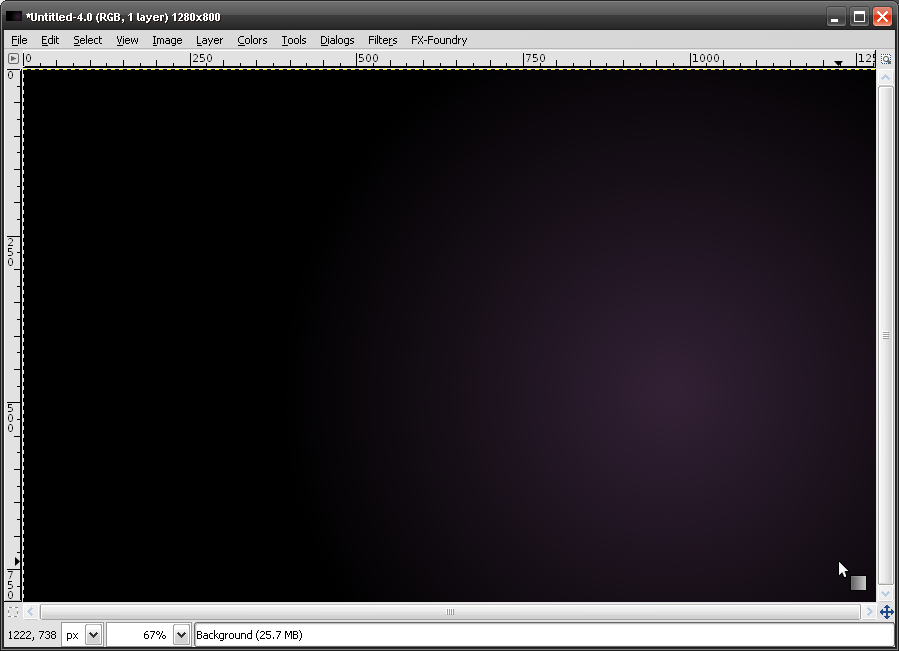899x651 pixels.
Task: Minimize the Untitled-4.0 window
Action: (836, 17)
